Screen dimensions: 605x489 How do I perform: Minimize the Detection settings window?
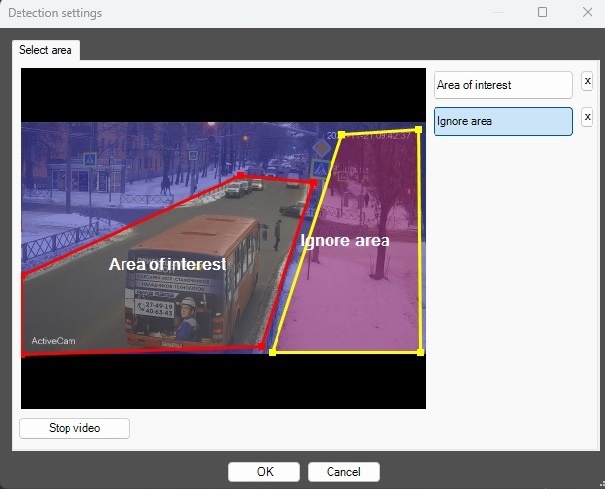pyautogui.click(x=497, y=13)
